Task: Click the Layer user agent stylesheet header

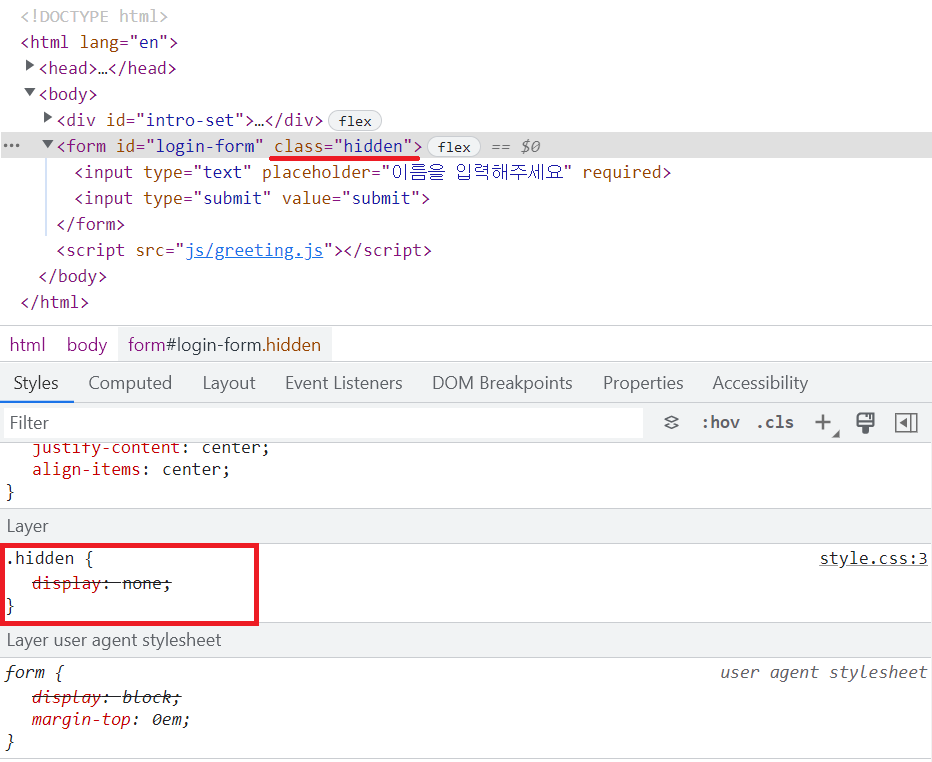Action: pos(465,640)
